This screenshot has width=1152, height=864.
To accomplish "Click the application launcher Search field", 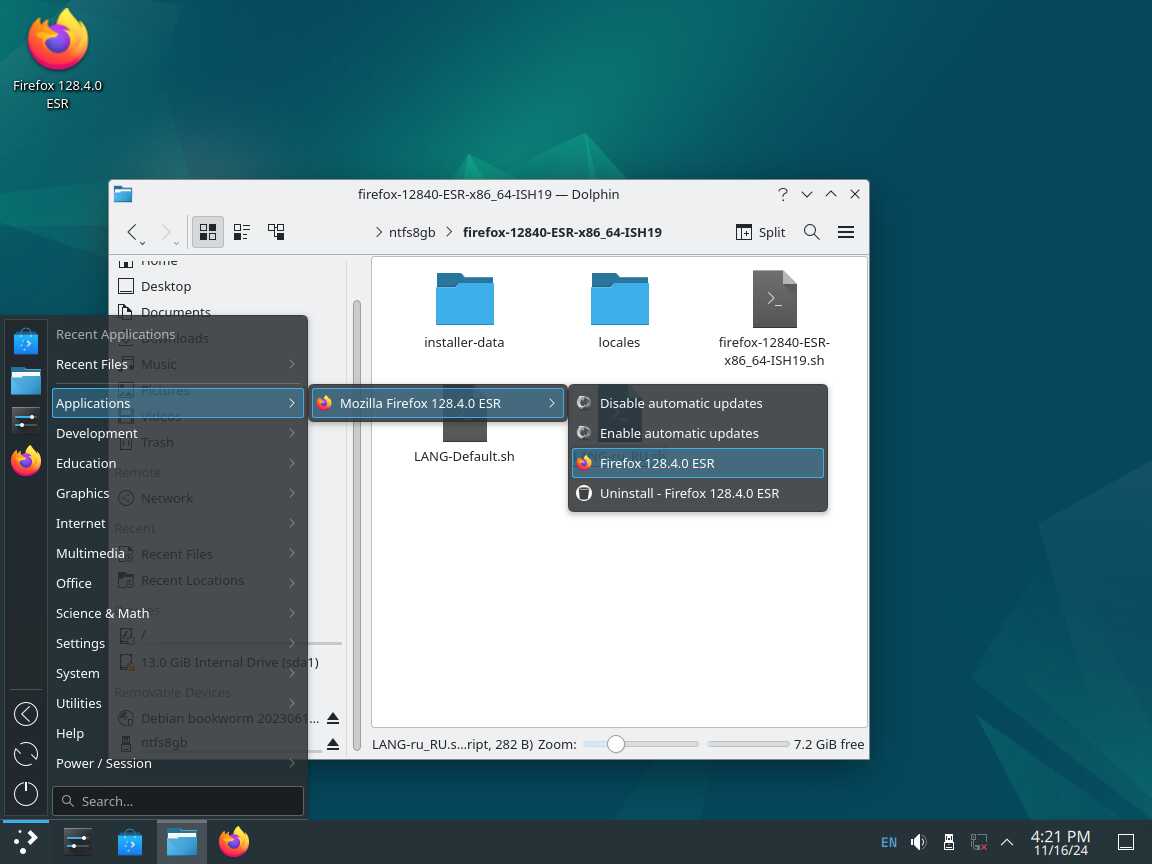I will 178,801.
